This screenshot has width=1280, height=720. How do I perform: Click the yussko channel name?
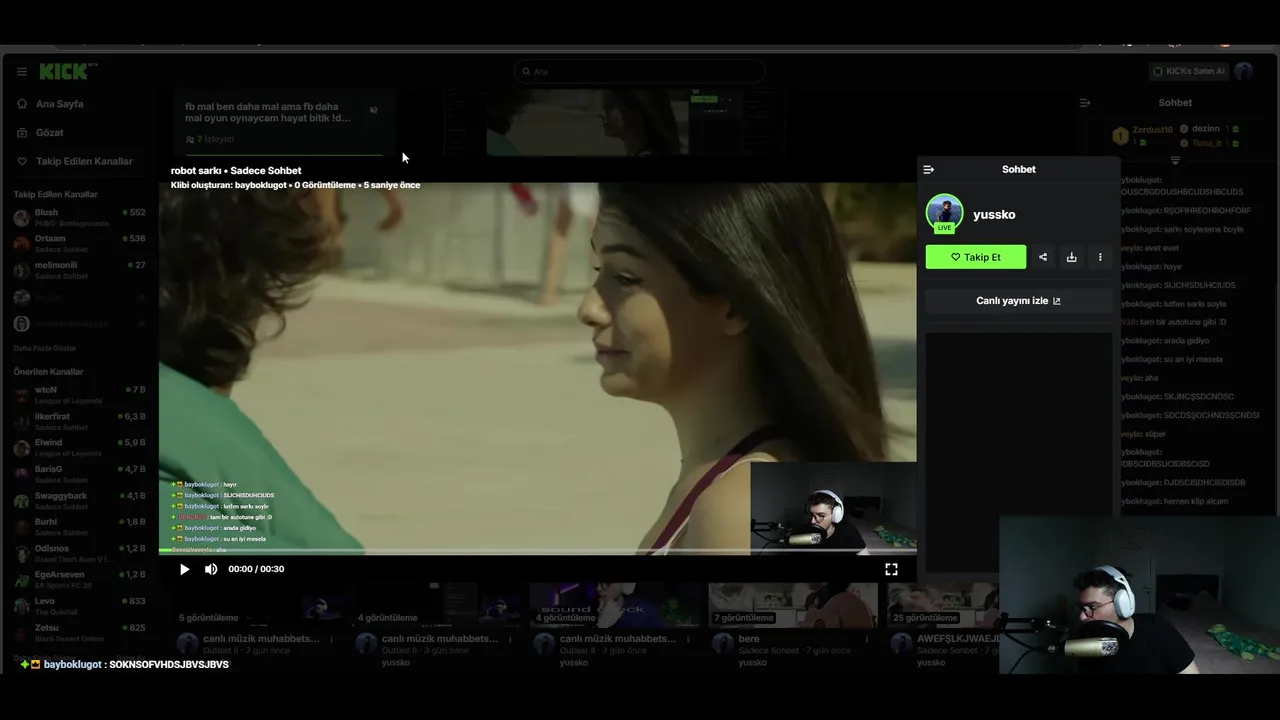pyautogui.click(x=994, y=214)
